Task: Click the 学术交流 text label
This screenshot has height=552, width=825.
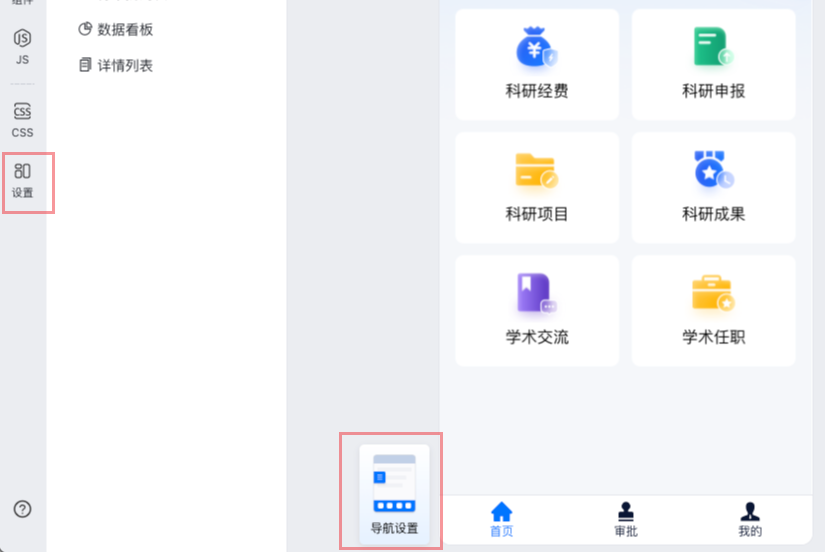Action: click(x=537, y=338)
